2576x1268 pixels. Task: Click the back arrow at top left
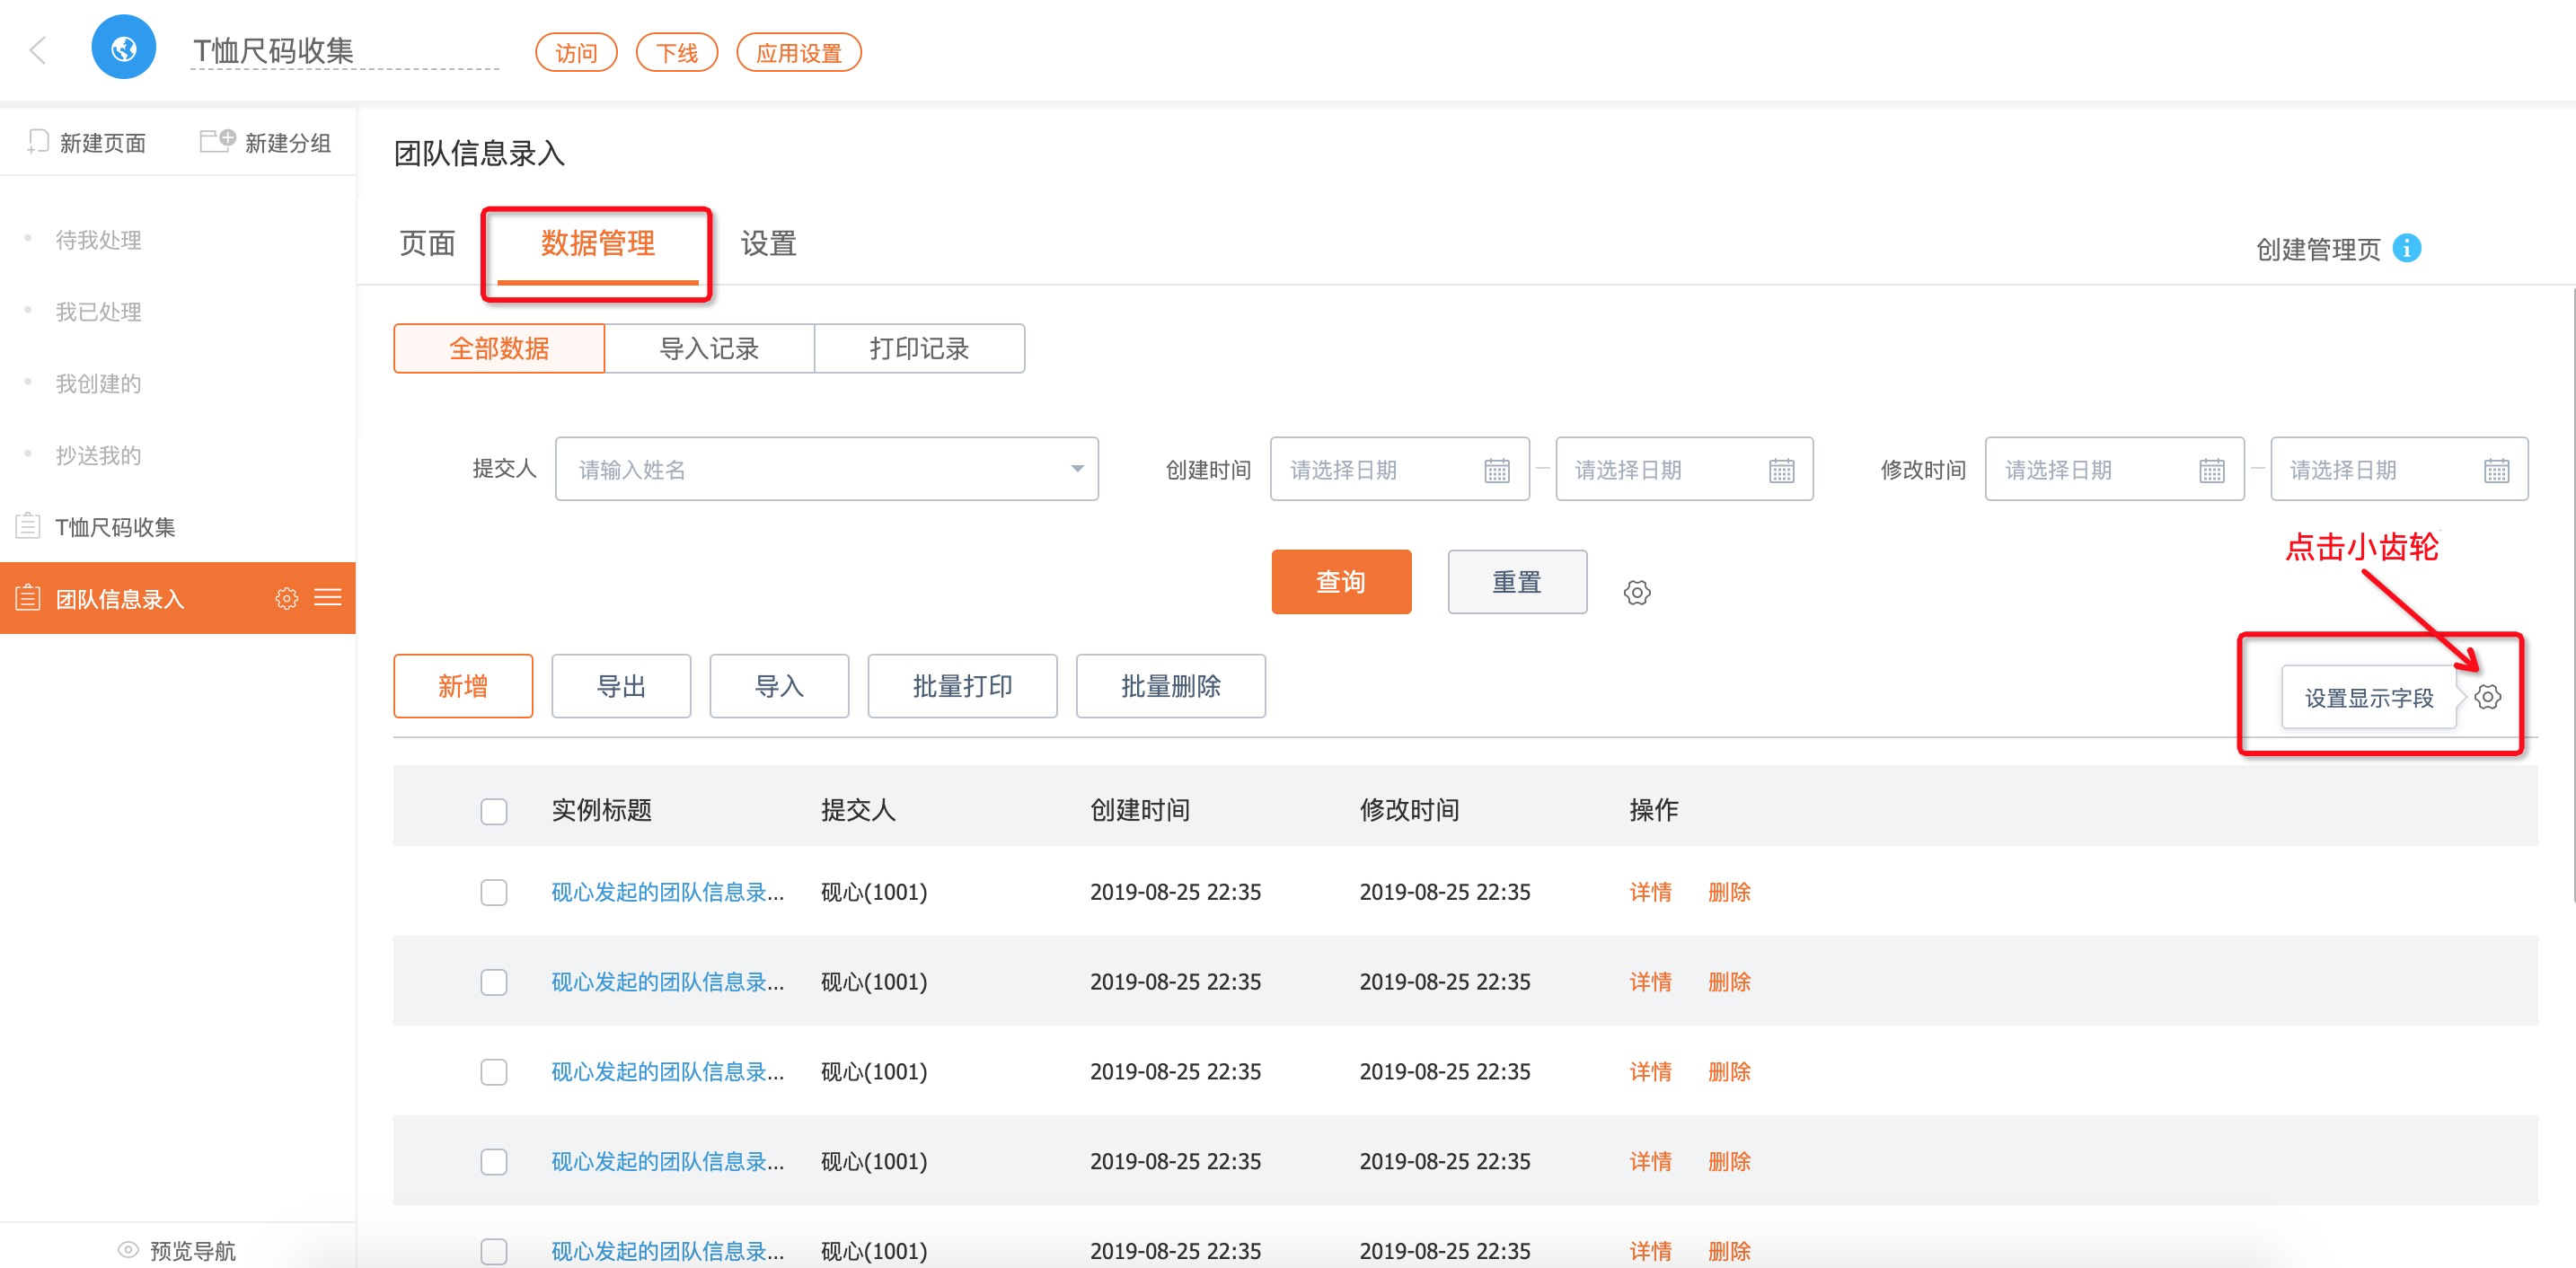[x=38, y=50]
